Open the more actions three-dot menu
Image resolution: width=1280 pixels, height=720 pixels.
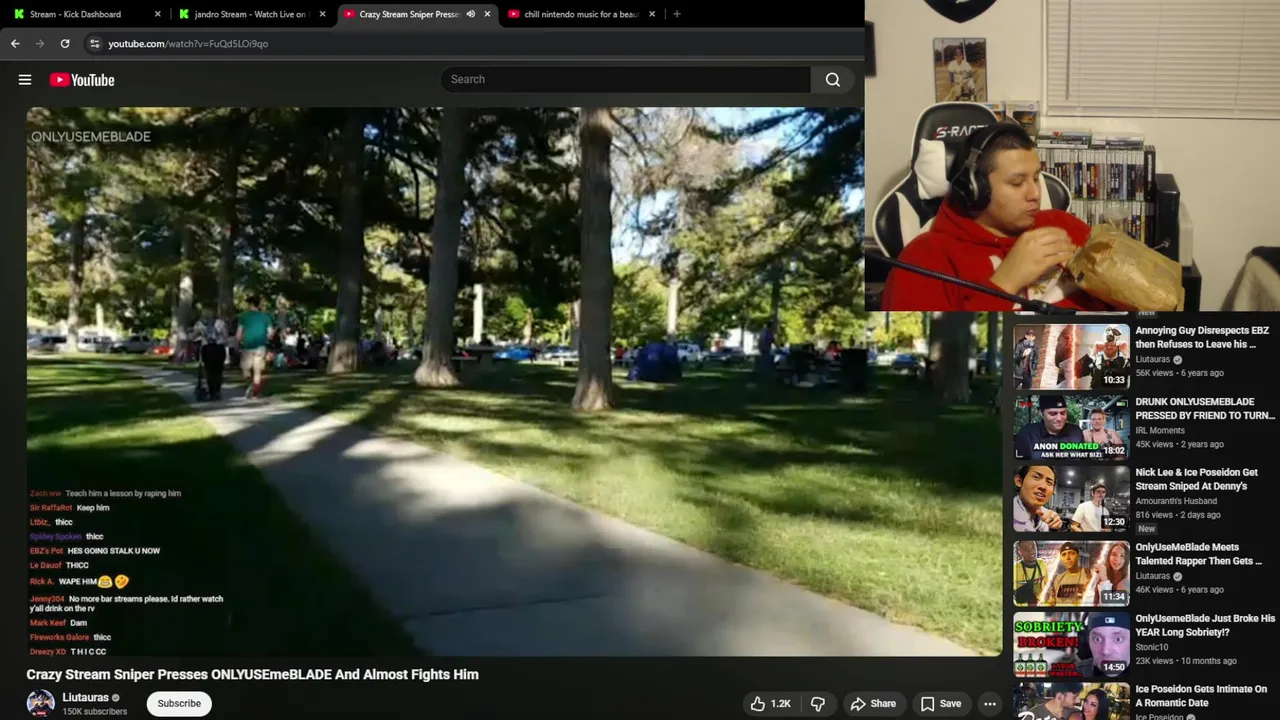990,704
